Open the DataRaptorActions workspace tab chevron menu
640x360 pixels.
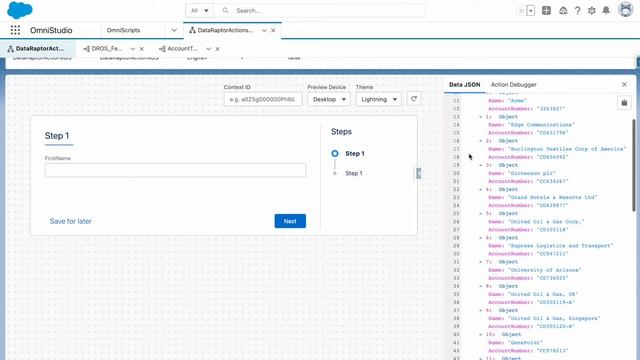[x=264, y=31]
